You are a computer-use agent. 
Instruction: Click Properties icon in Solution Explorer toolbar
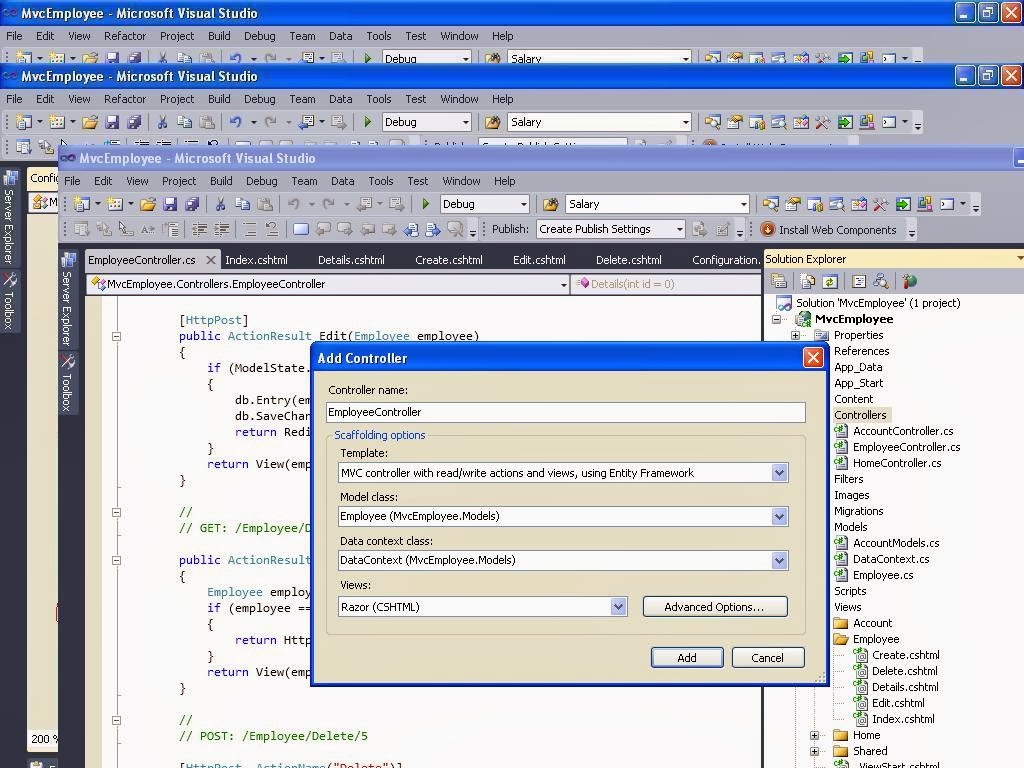(779, 281)
